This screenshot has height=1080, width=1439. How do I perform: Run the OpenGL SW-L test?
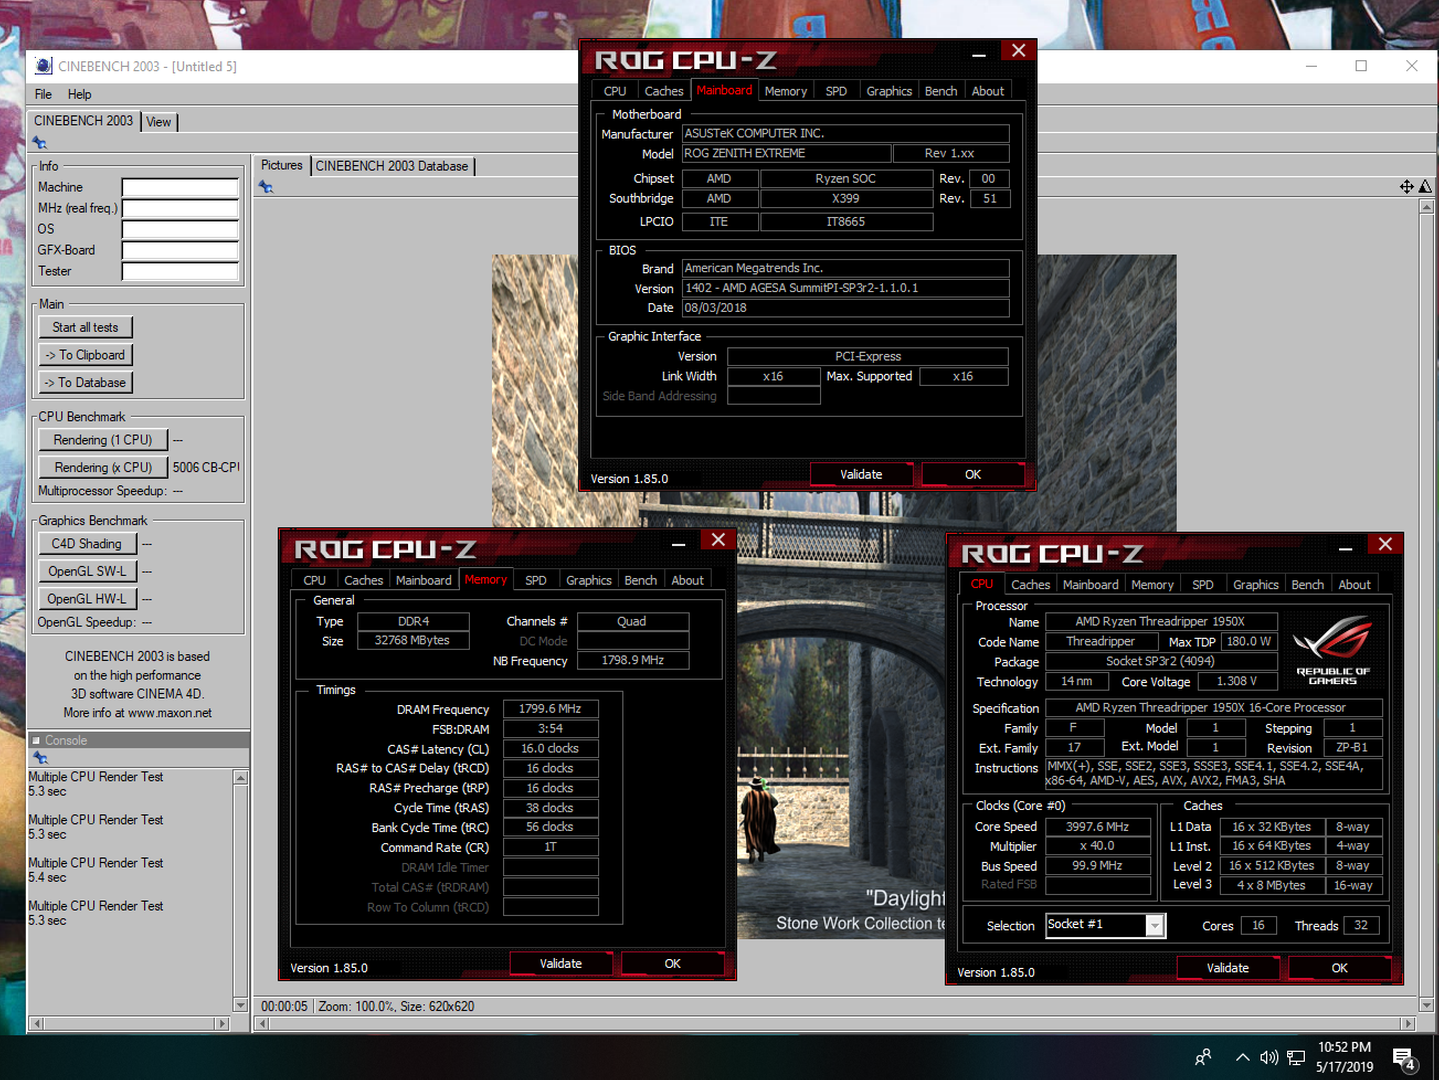click(x=87, y=571)
